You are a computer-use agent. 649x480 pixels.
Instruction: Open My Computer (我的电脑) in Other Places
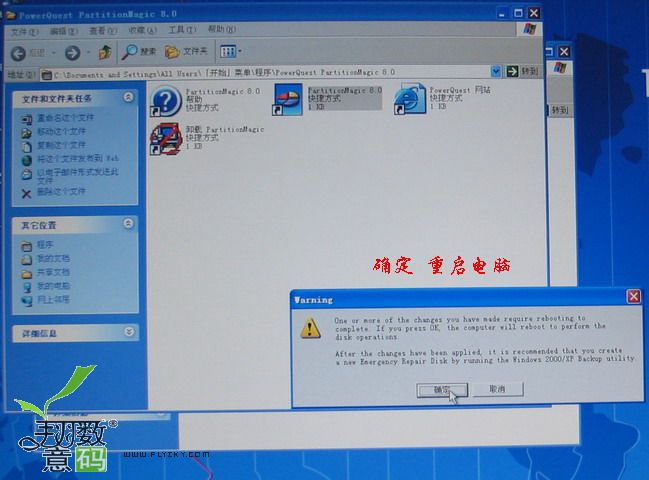click(53, 286)
